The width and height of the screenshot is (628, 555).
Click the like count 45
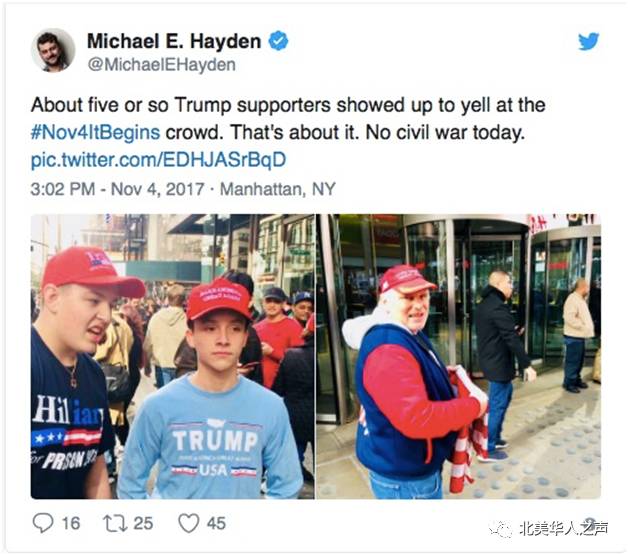(x=216, y=523)
